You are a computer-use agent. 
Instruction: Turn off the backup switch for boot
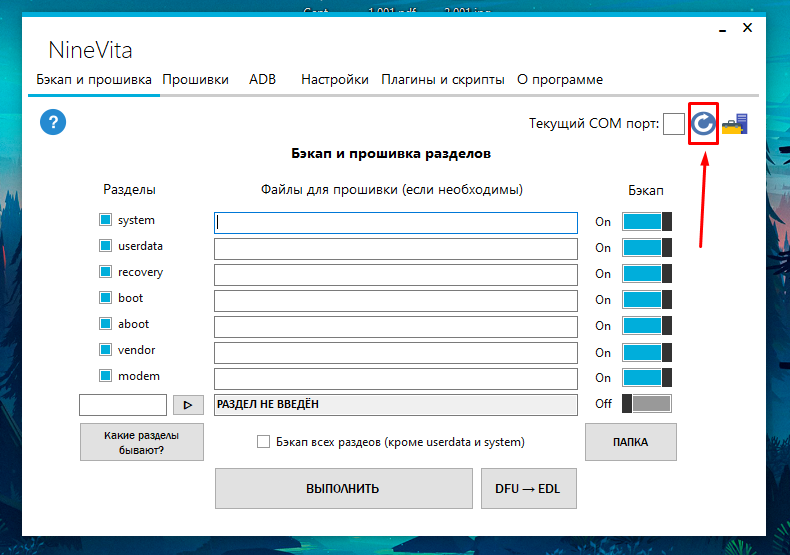[647, 300]
